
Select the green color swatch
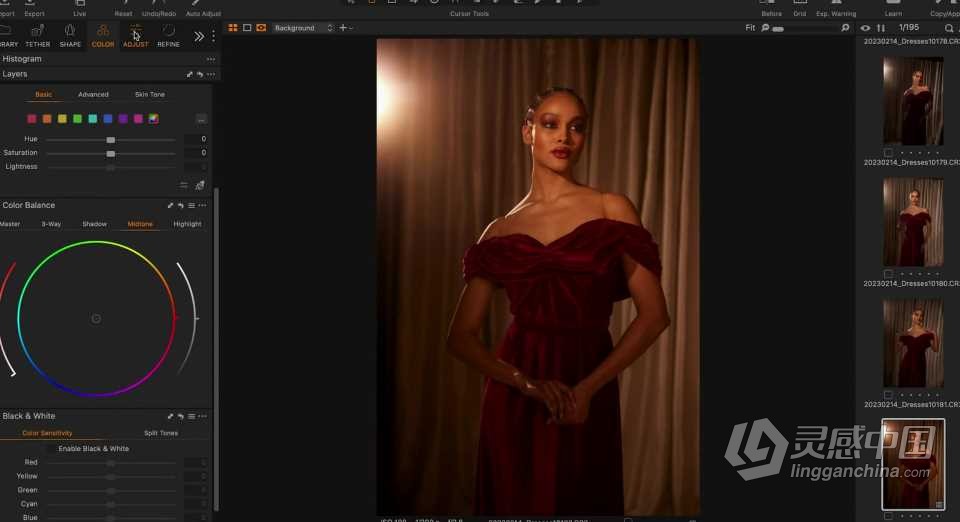tap(78, 119)
